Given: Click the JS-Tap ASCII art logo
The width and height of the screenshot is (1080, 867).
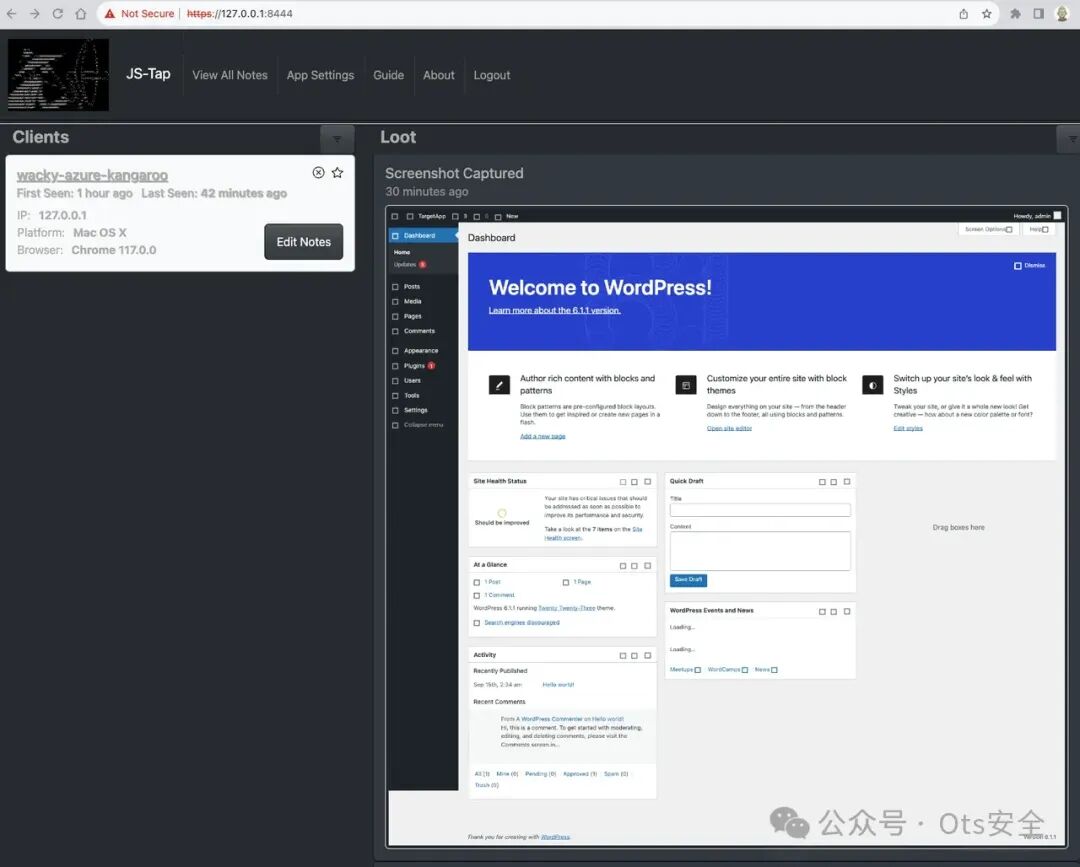Looking at the screenshot, I should (x=59, y=75).
